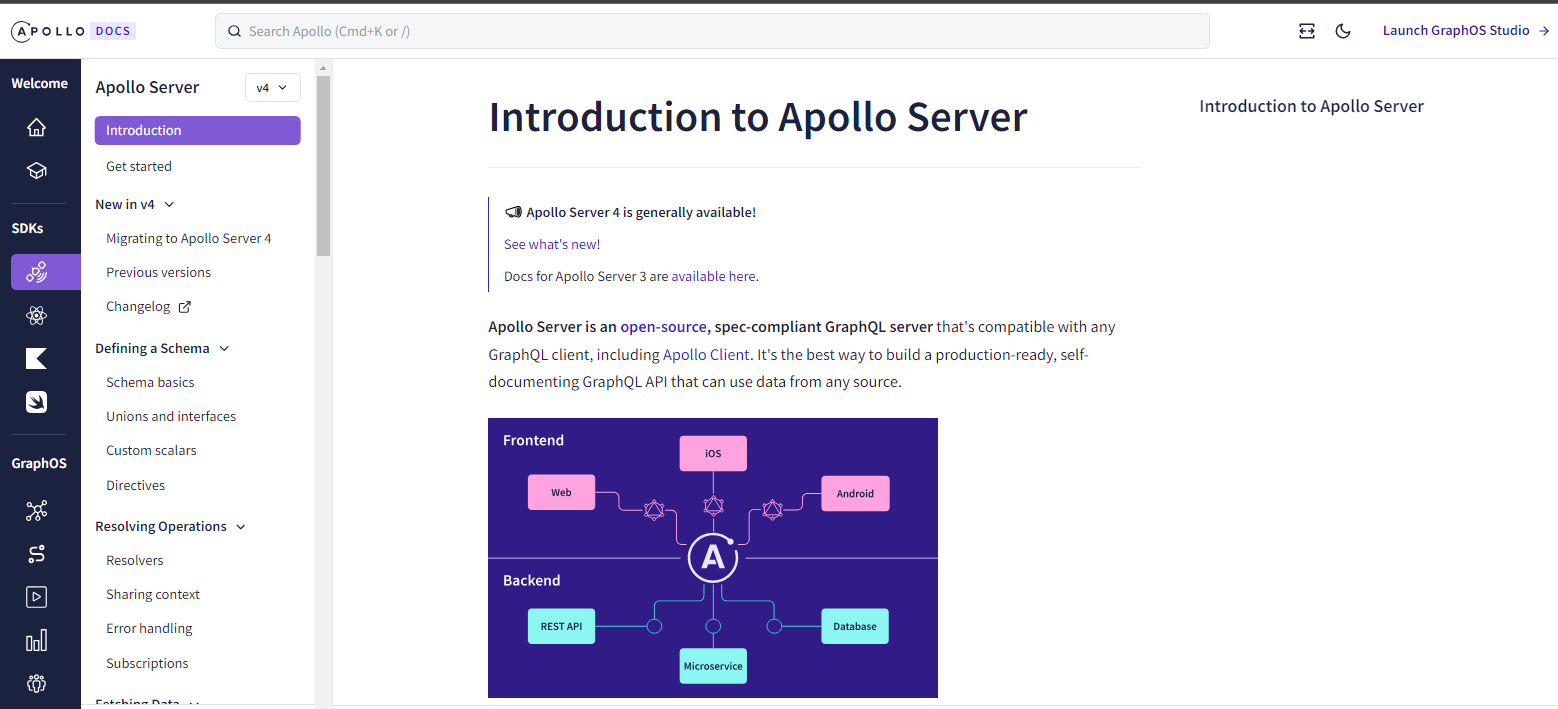The width and height of the screenshot is (1558, 709).
Task: Click the graduation cap icon under Welcome
Action: pos(37,171)
